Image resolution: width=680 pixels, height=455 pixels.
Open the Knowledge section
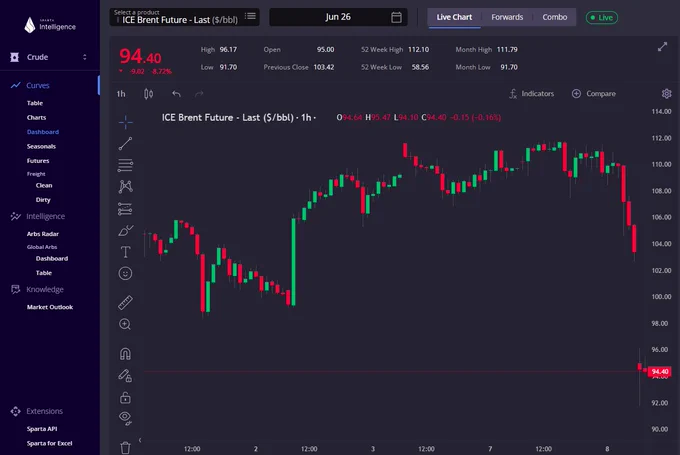tap(45, 289)
